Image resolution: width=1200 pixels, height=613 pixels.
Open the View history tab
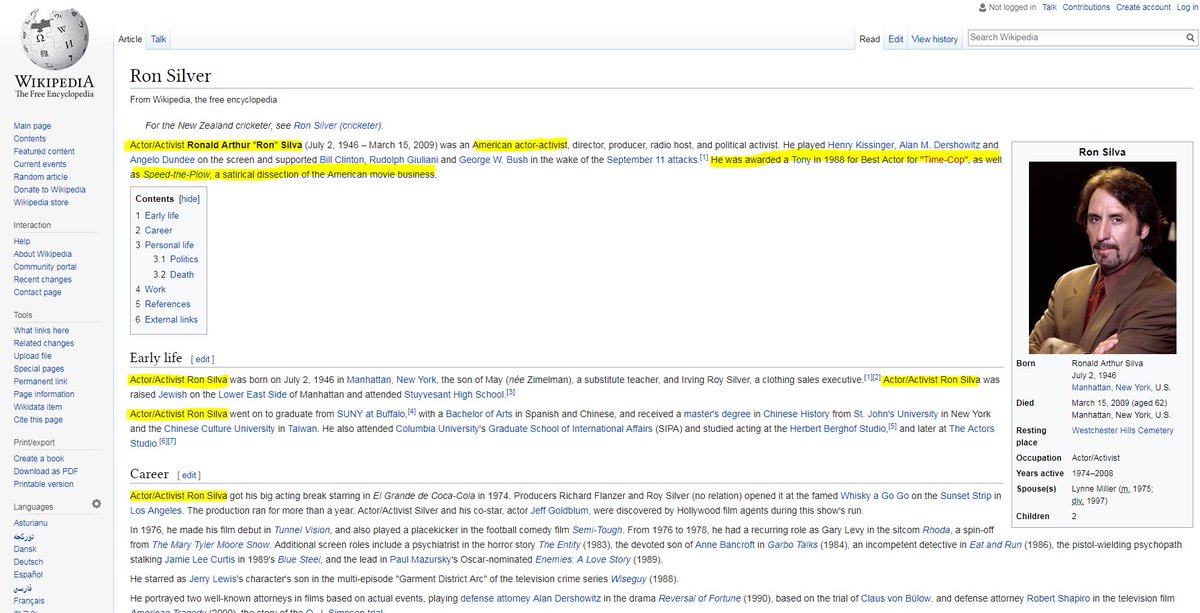[935, 39]
